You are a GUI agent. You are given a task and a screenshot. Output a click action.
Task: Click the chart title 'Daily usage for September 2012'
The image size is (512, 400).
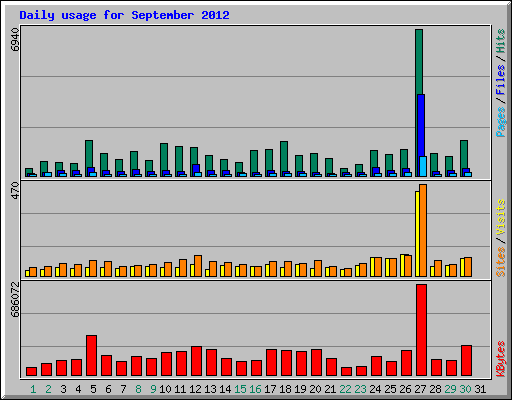124,16
